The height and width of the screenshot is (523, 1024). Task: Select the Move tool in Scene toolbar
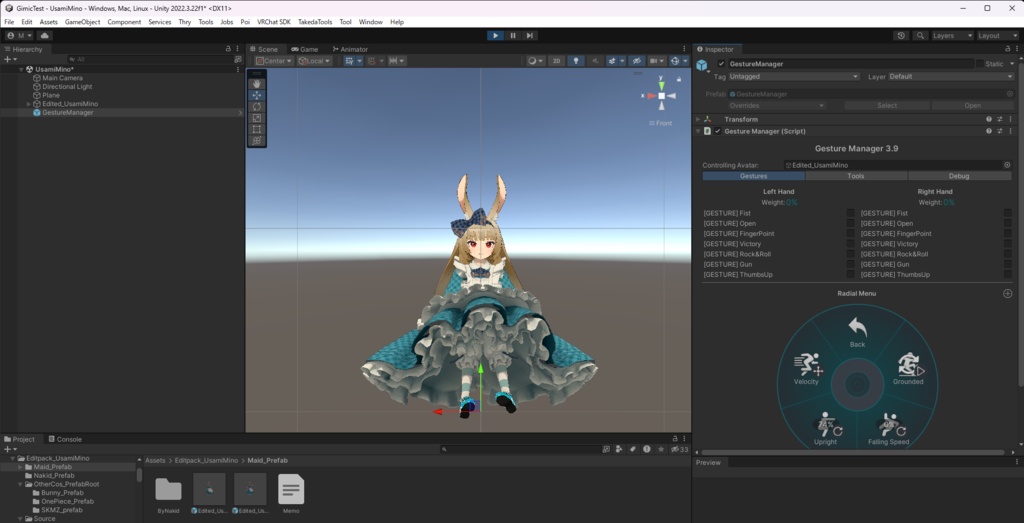pos(257,95)
